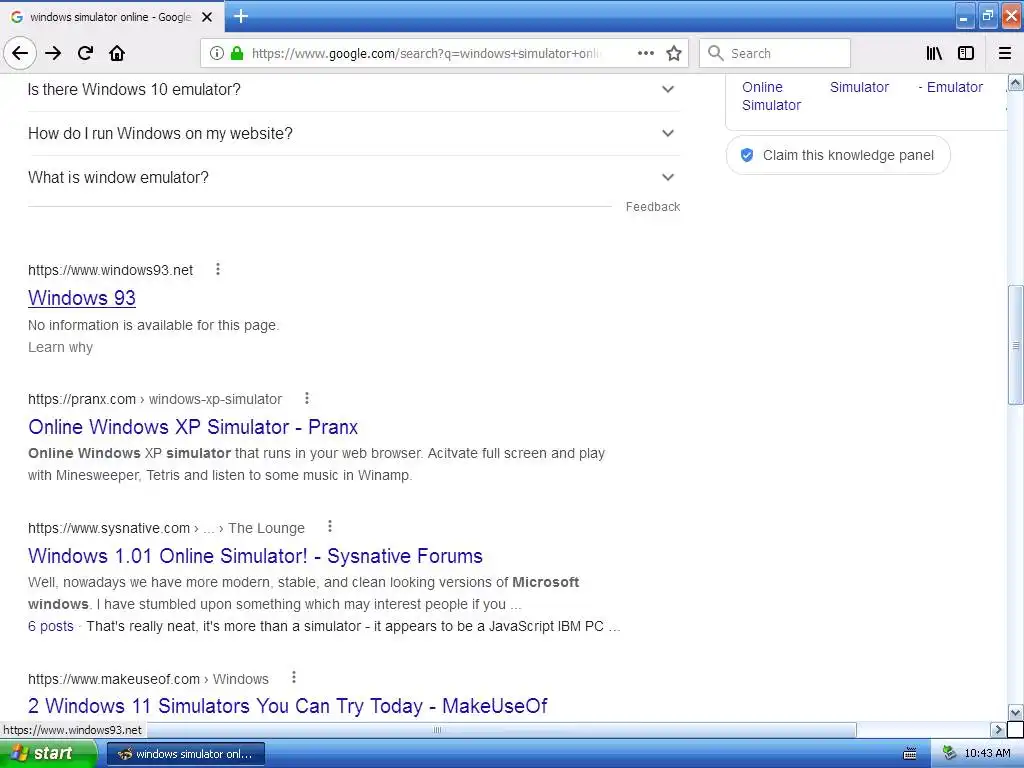Click the scroll down arrow
Screen dimensions: 1024x768
pyautogui.click(x=1016, y=712)
